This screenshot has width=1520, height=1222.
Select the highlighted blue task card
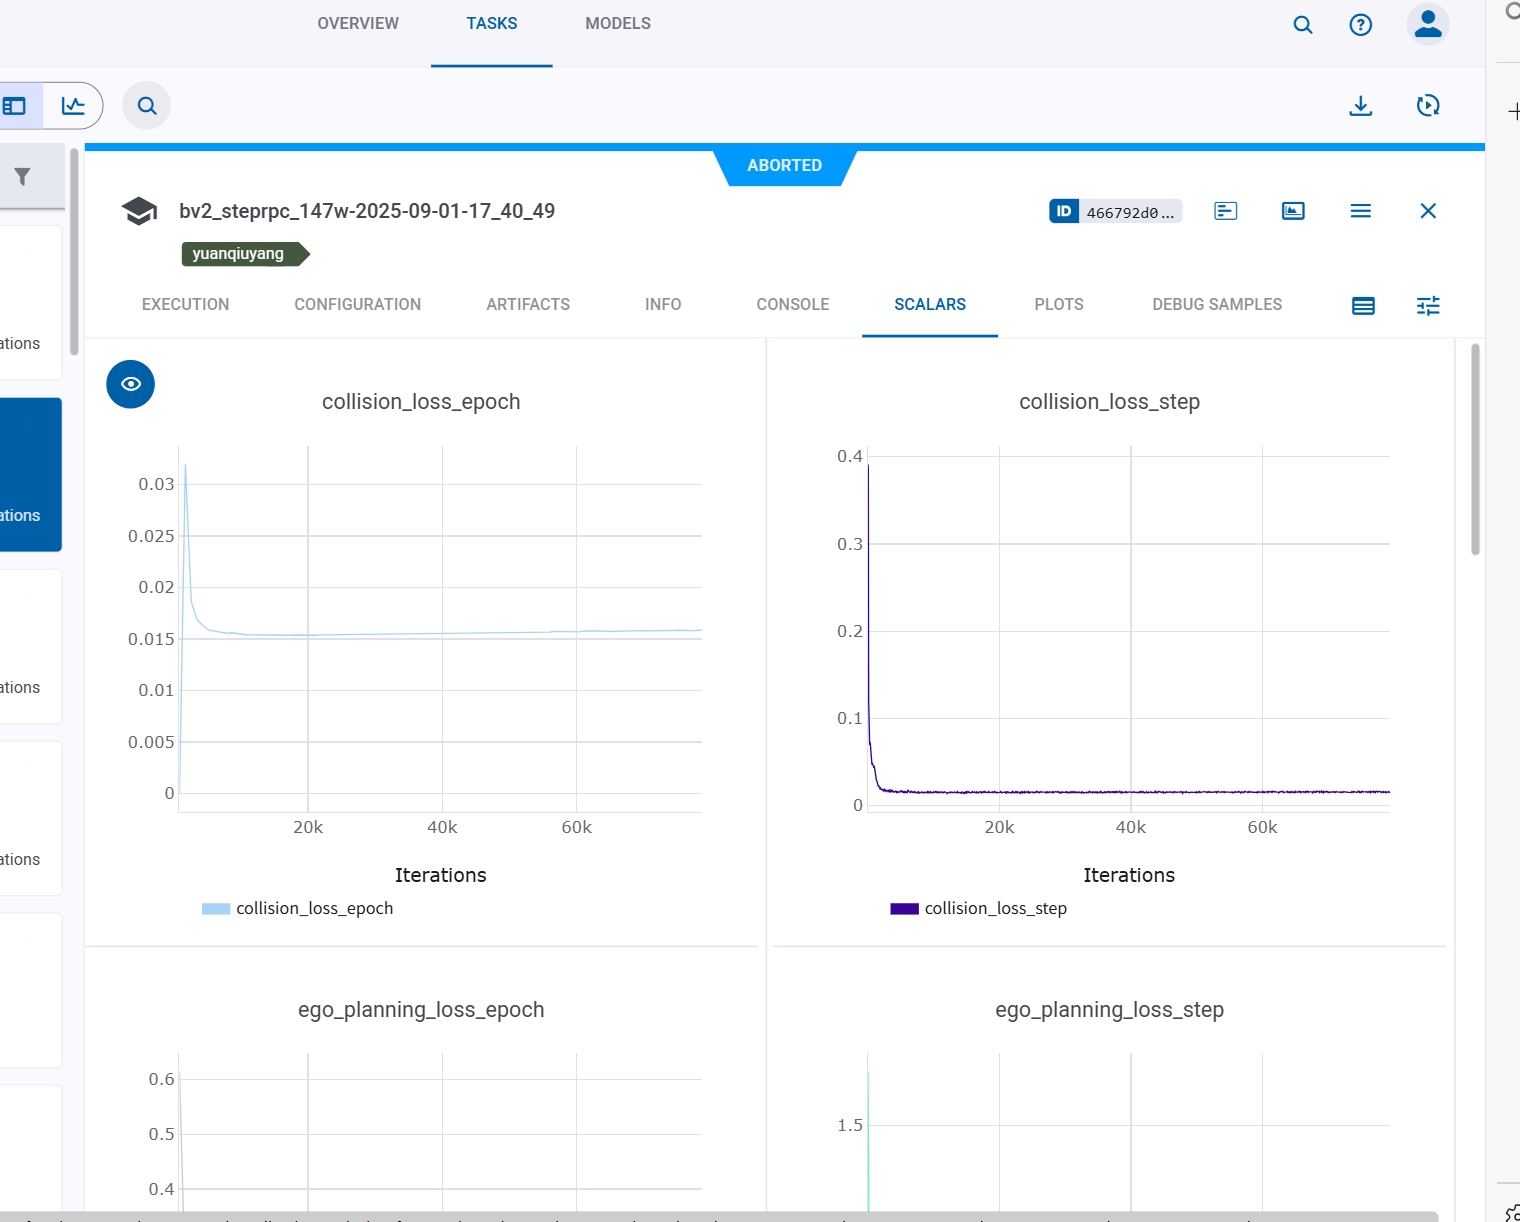coord(30,474)
